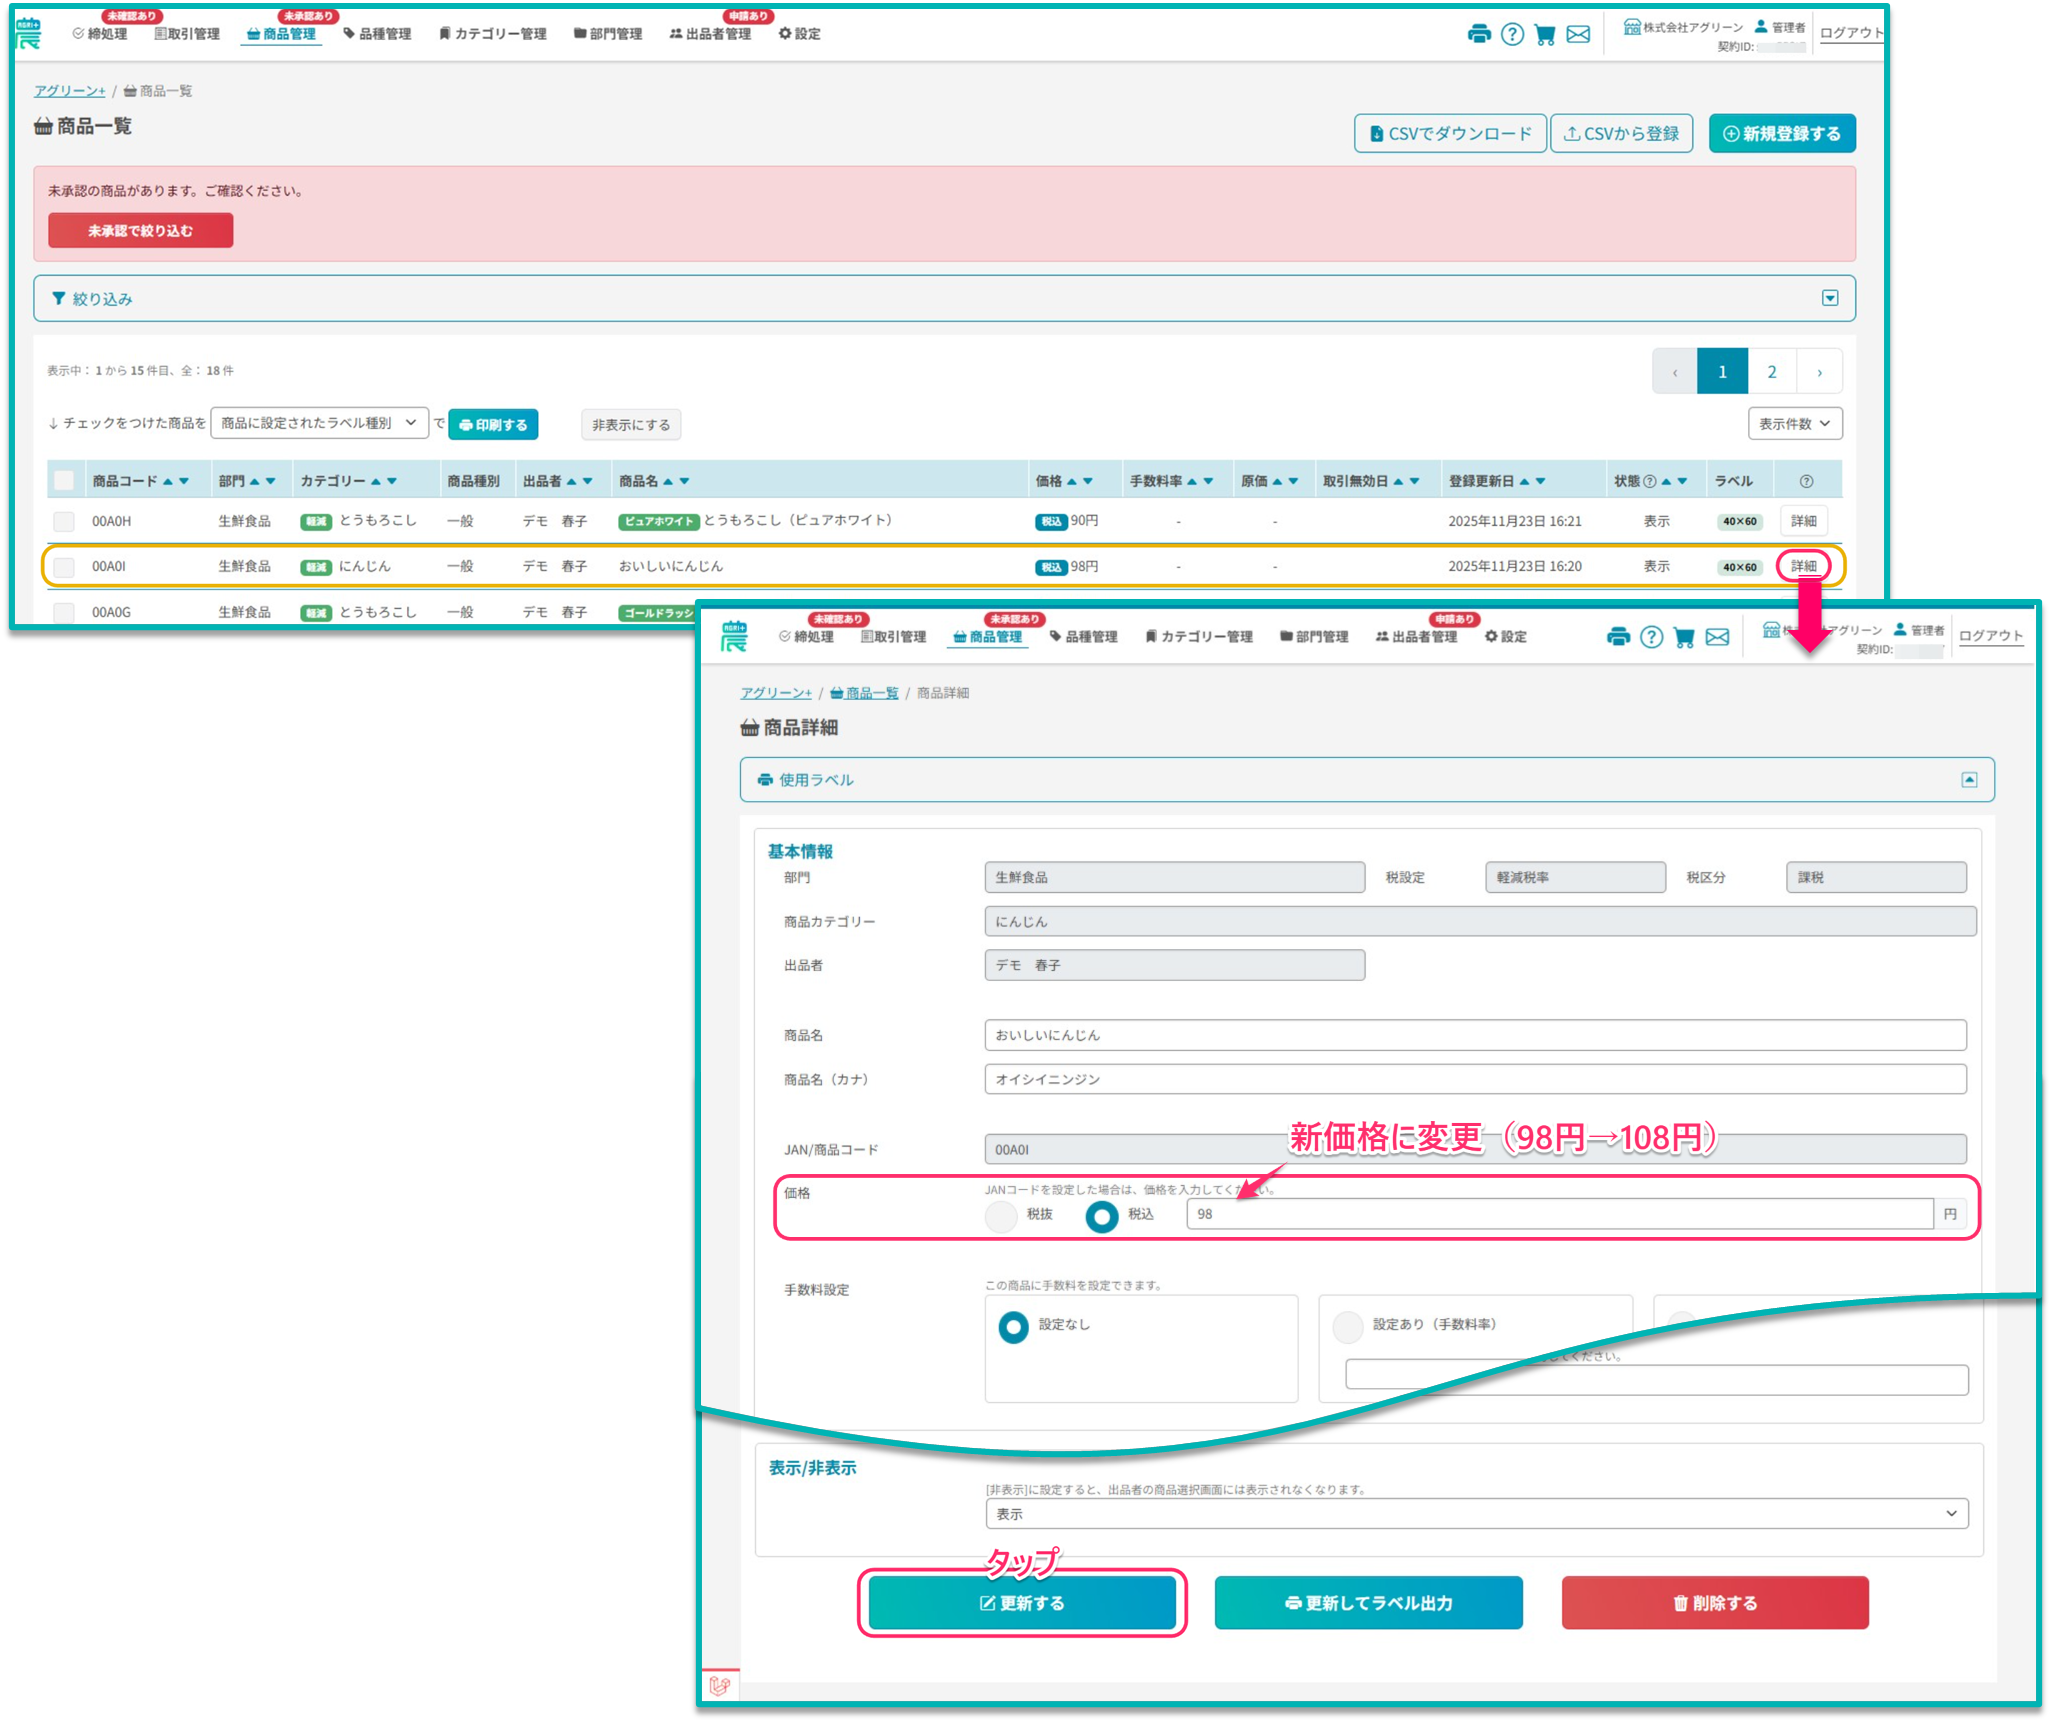2051x1722 pixels.
Task: Open the mail envelope icon in top header
Action: coord(1578,34)
